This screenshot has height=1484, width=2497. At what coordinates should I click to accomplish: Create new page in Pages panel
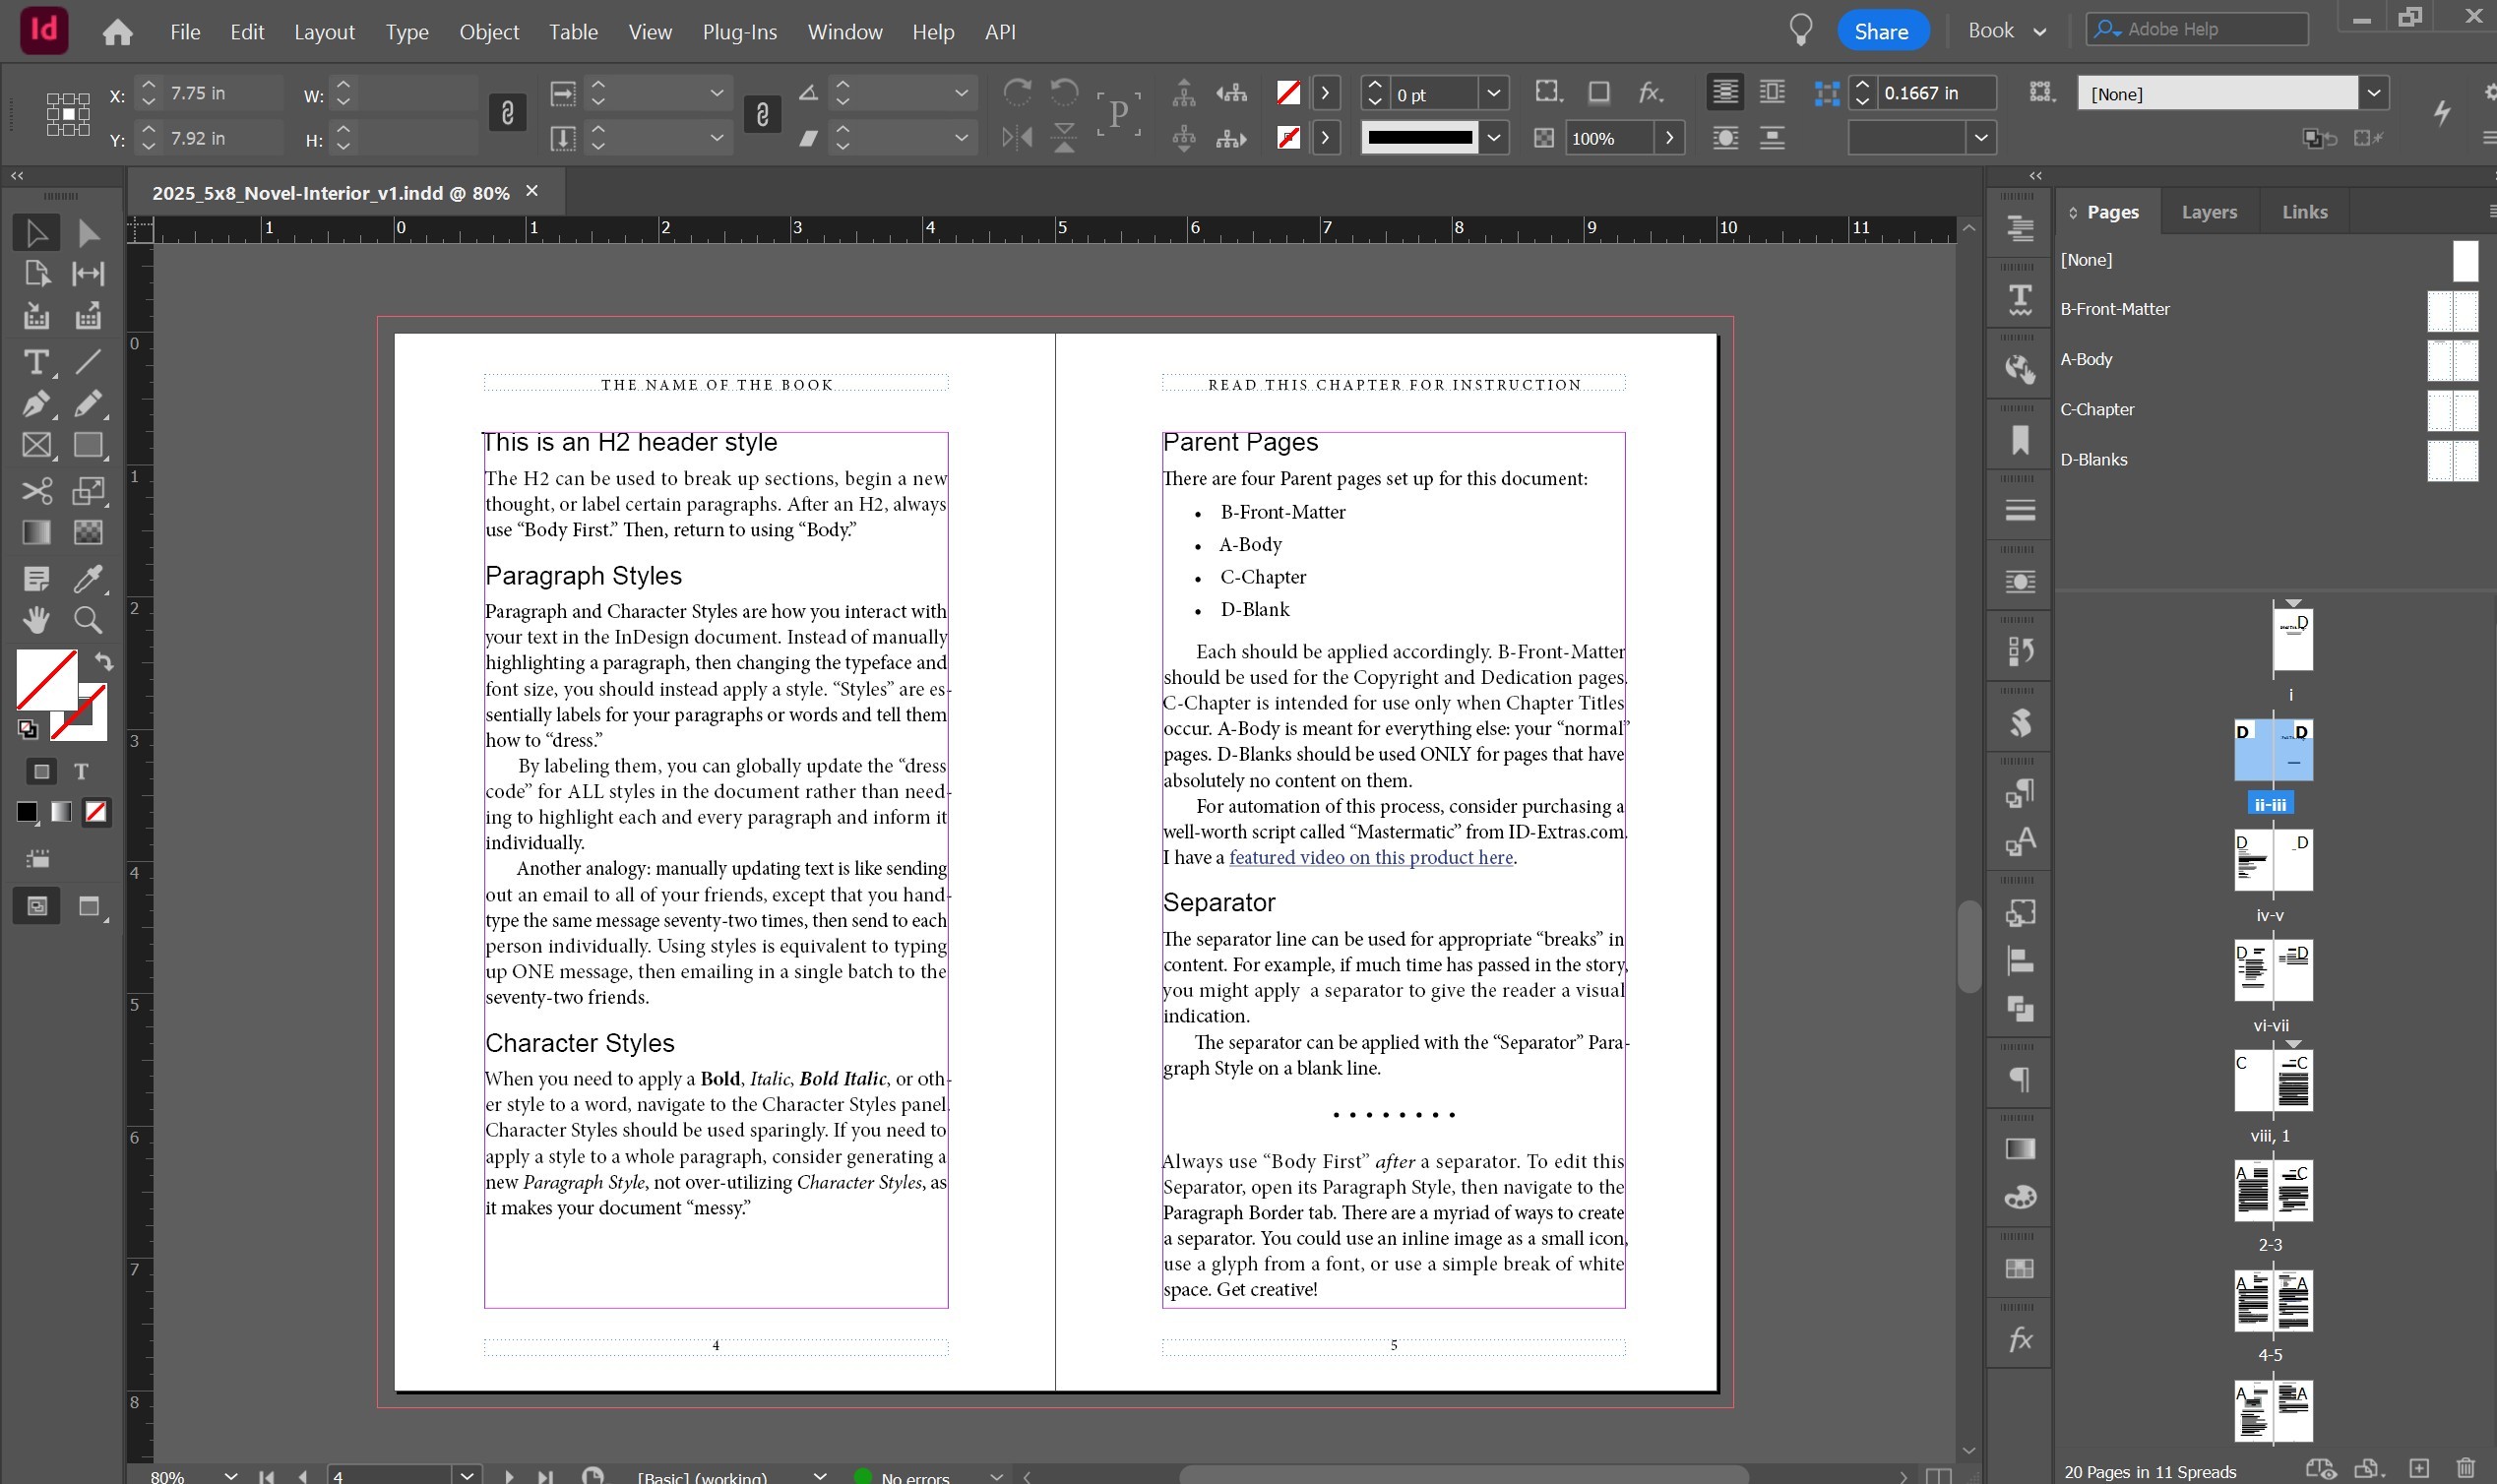pos(2418,1469)
